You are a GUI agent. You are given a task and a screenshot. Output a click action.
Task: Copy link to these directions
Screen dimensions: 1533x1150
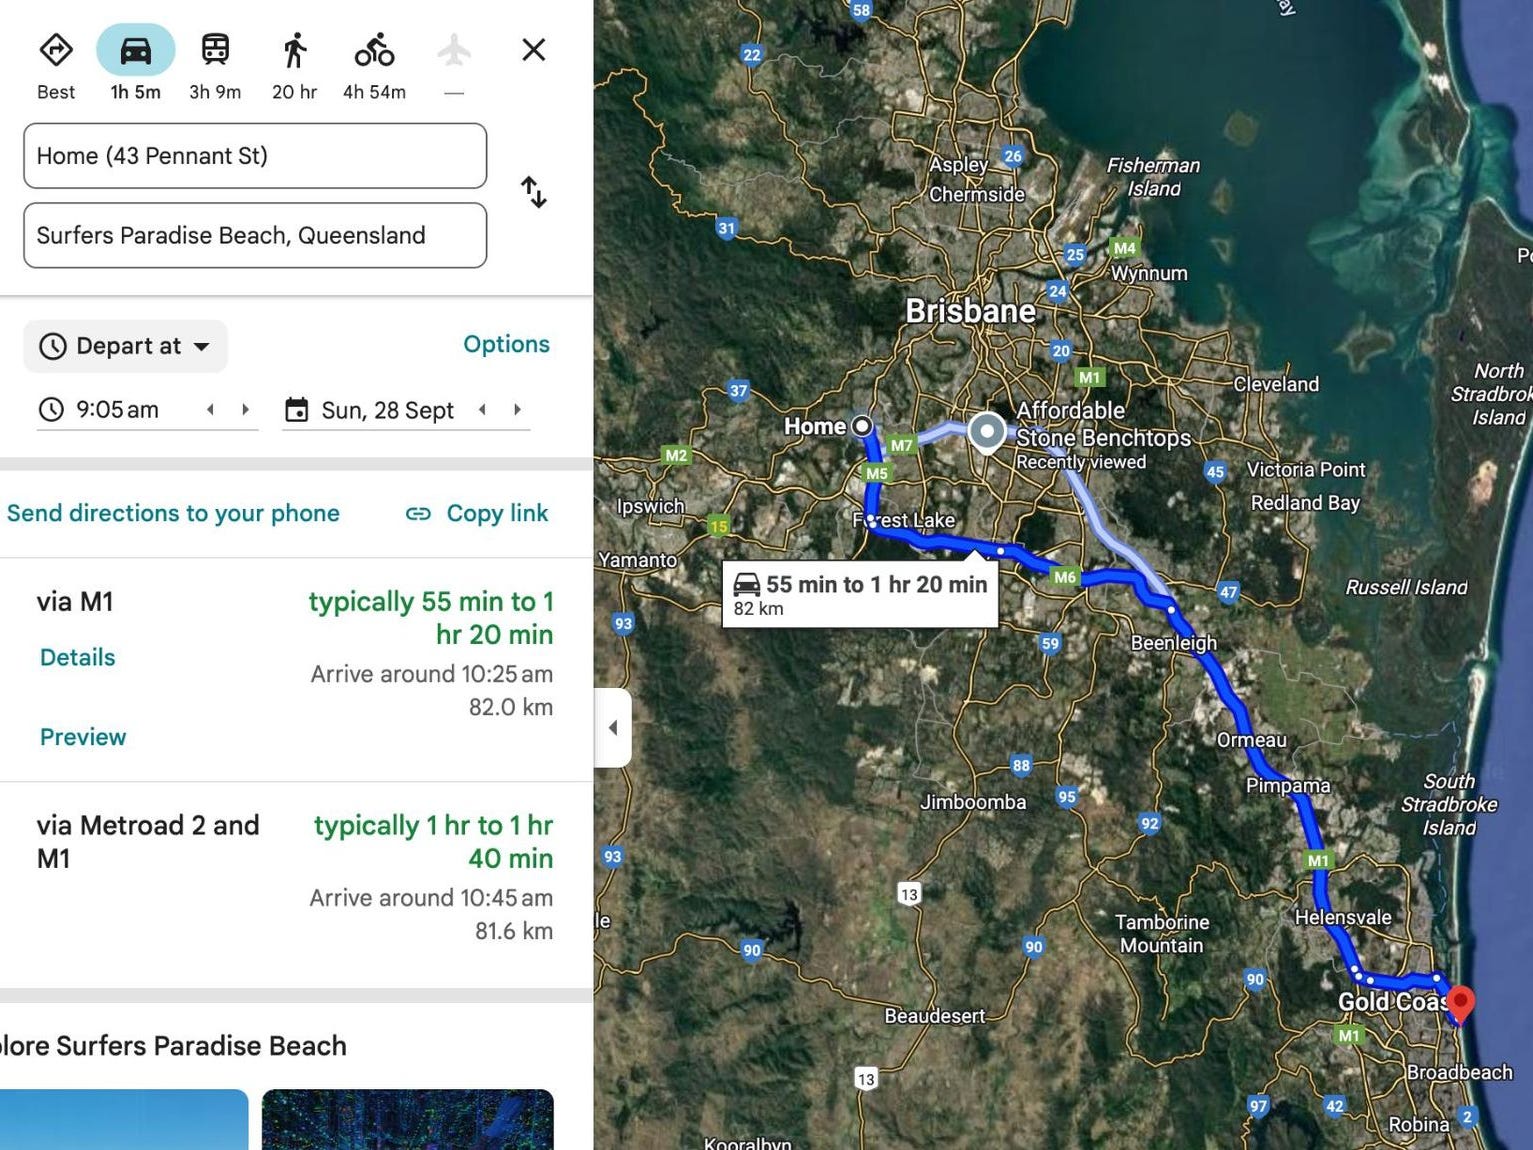pyautogui.click(x=477, y=513)
